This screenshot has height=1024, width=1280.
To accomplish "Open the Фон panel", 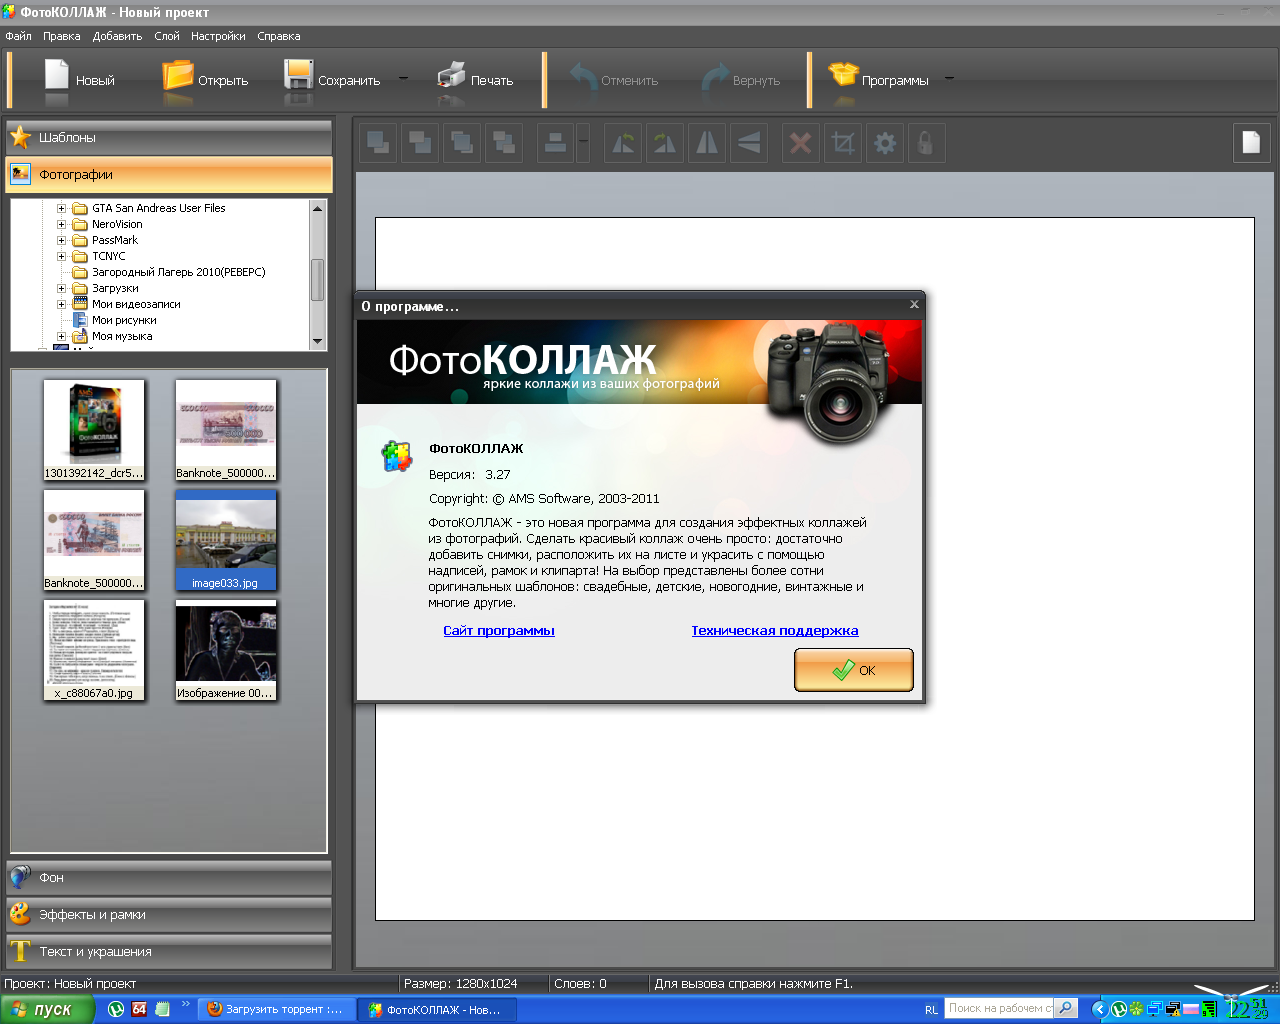I will click(169, 878).
